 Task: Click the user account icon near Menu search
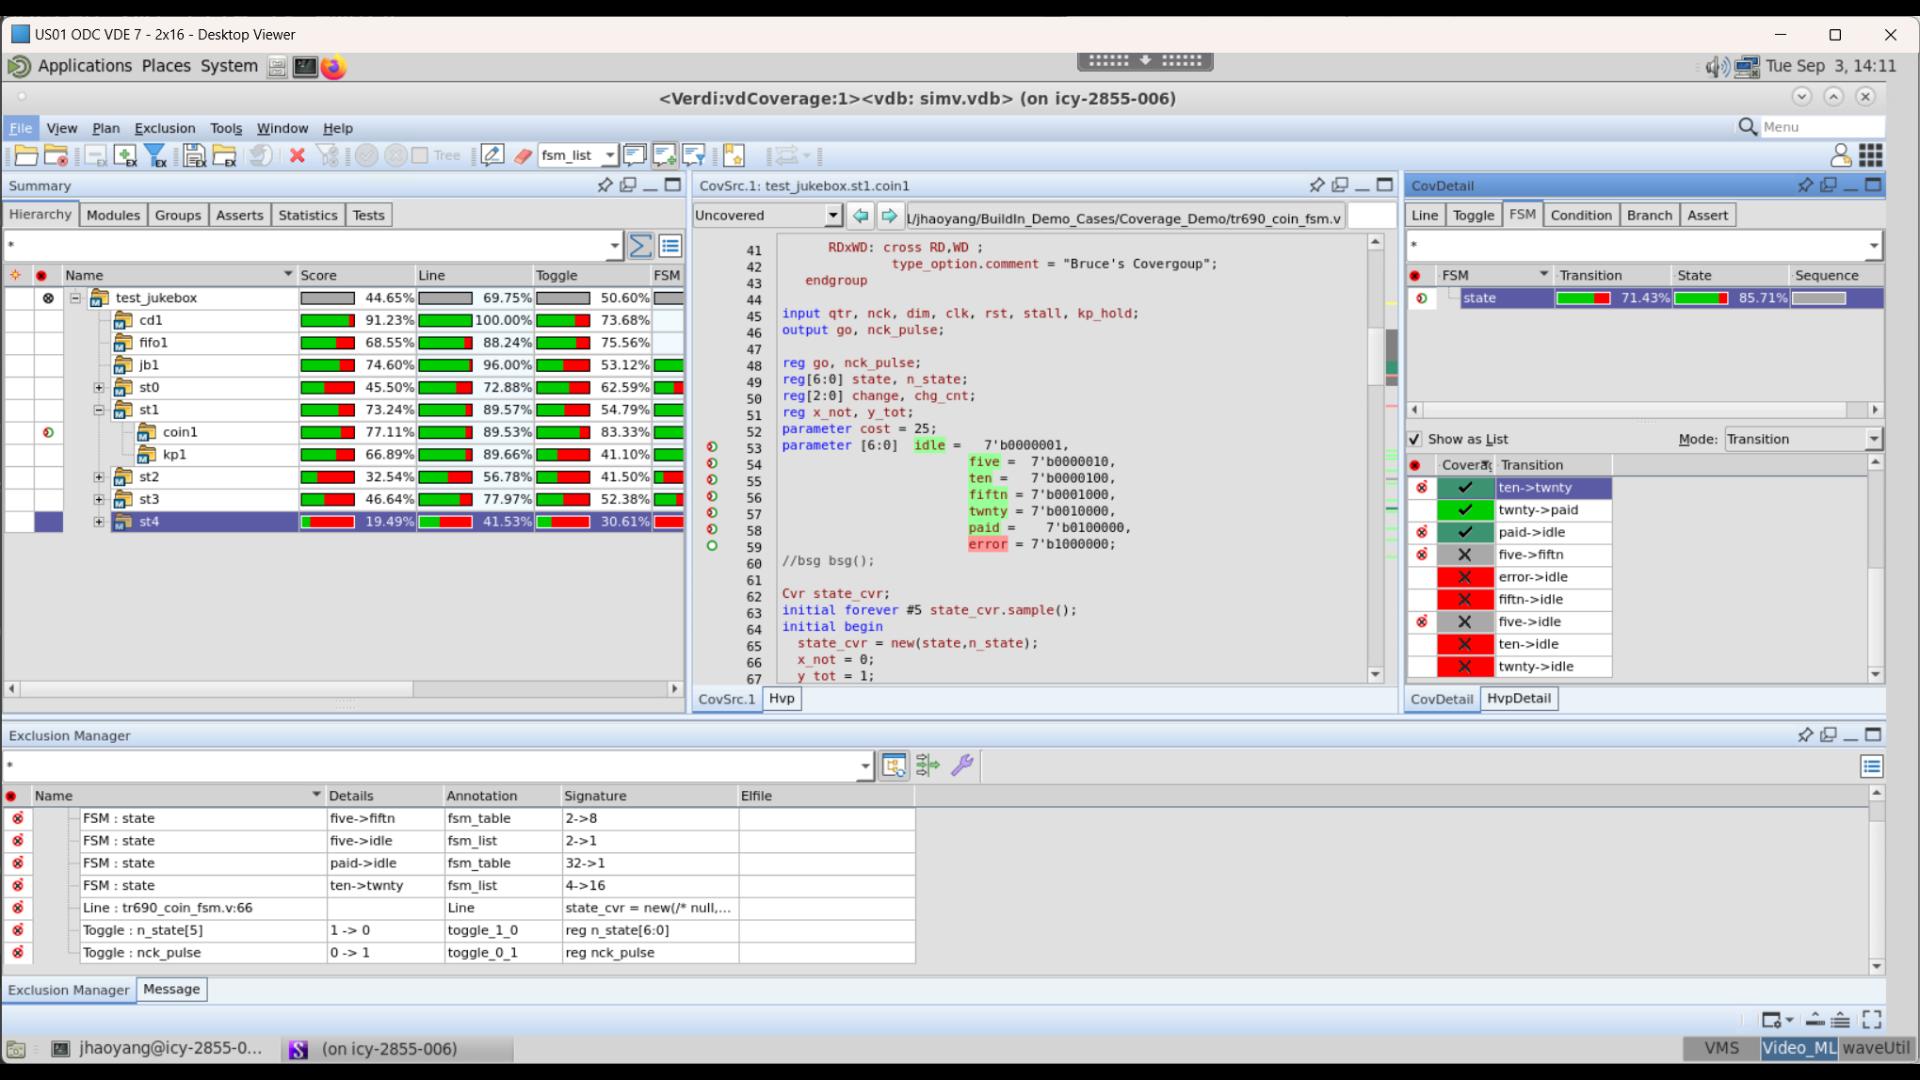coord(1840,155)
